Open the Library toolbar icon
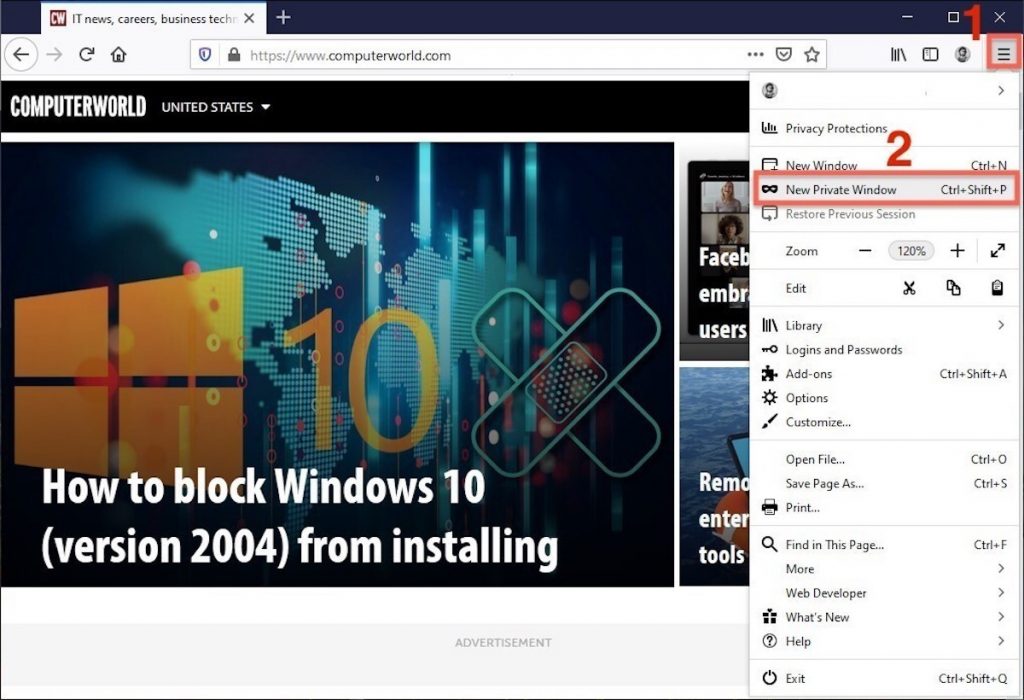 (898, 55)
